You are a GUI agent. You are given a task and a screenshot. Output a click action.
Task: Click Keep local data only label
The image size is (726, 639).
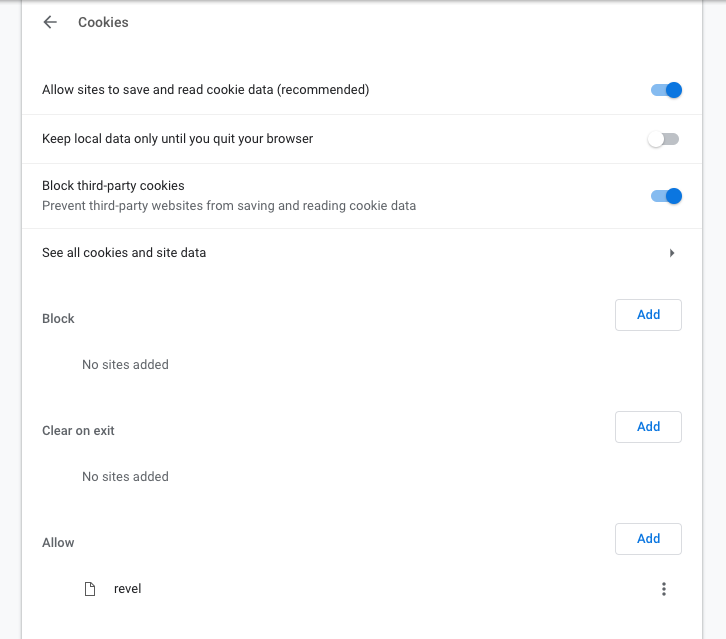(177, 139)
